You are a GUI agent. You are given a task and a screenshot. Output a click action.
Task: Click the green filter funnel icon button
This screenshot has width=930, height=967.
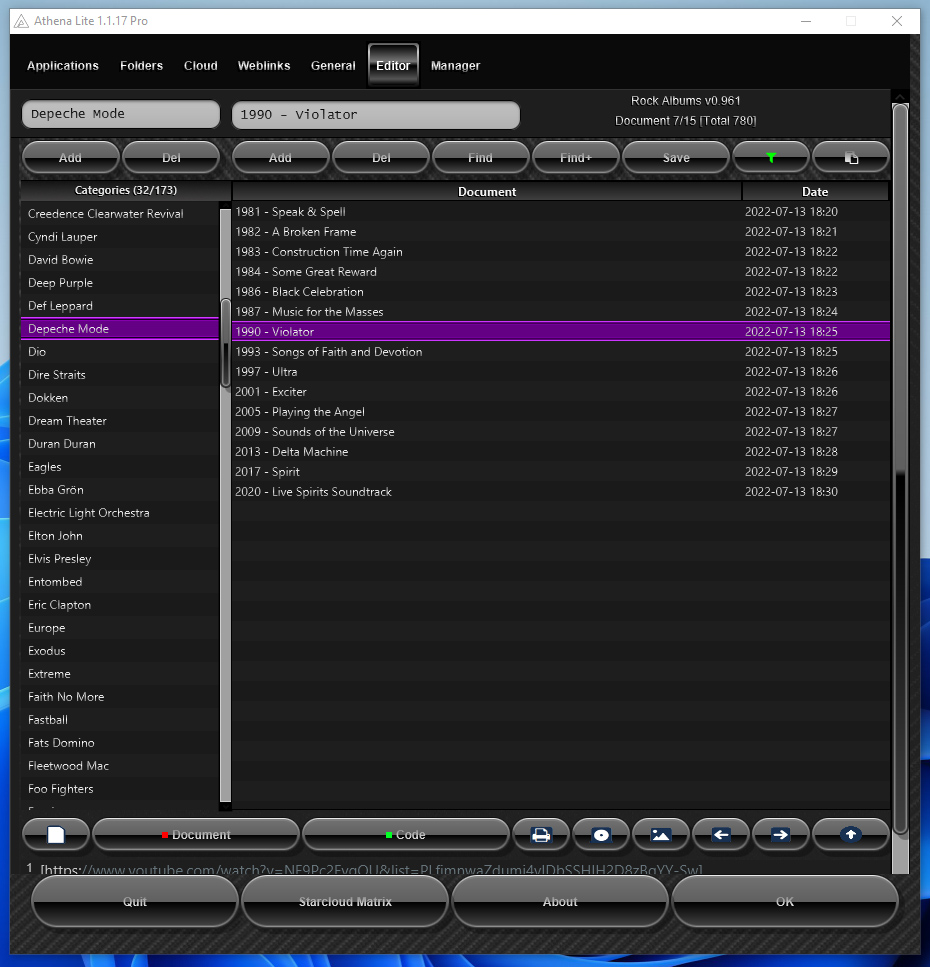[x=770, y=157]
